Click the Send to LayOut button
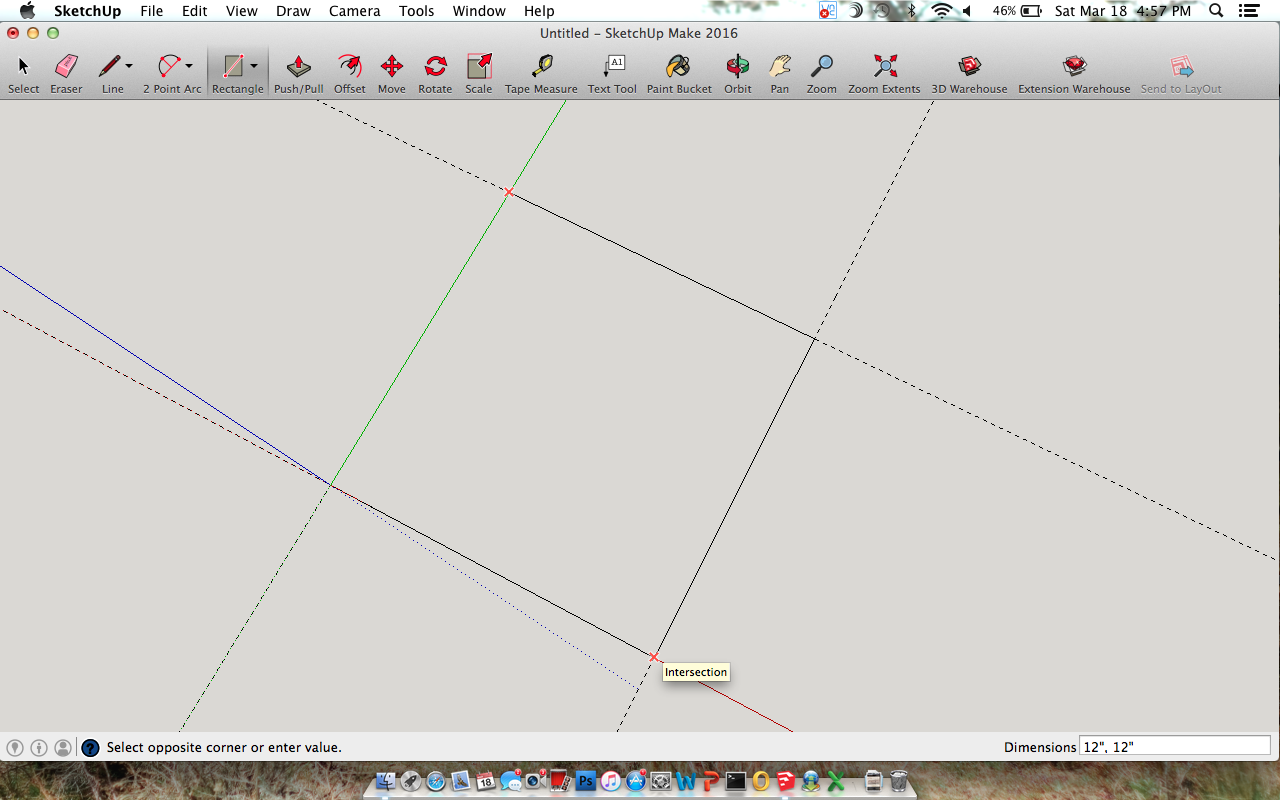Image resolution: width=1280 pixels, height=800 pixels. click(1181, 74)
